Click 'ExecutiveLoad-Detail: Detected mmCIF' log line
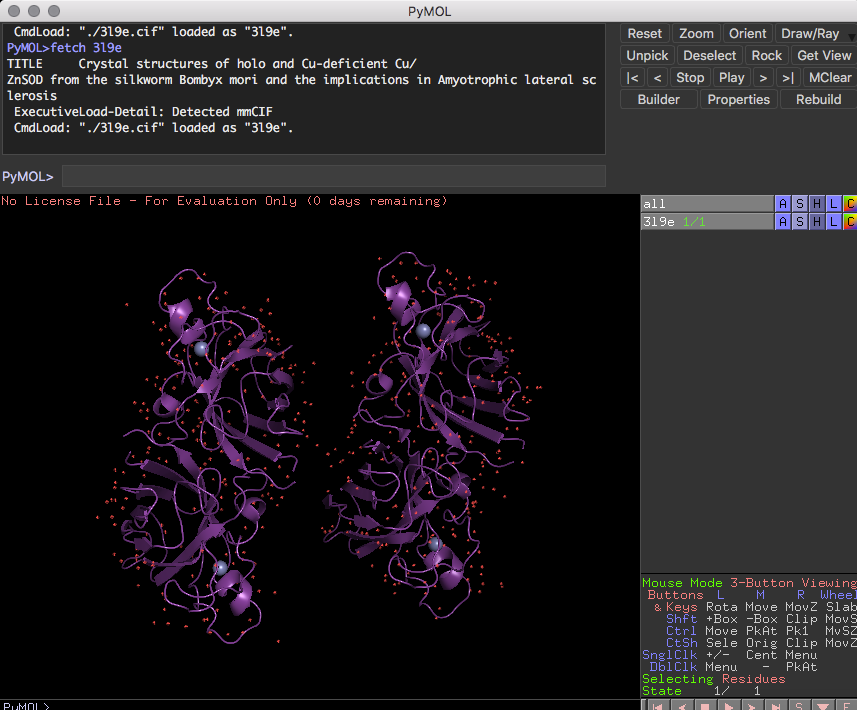 point(143,112)
